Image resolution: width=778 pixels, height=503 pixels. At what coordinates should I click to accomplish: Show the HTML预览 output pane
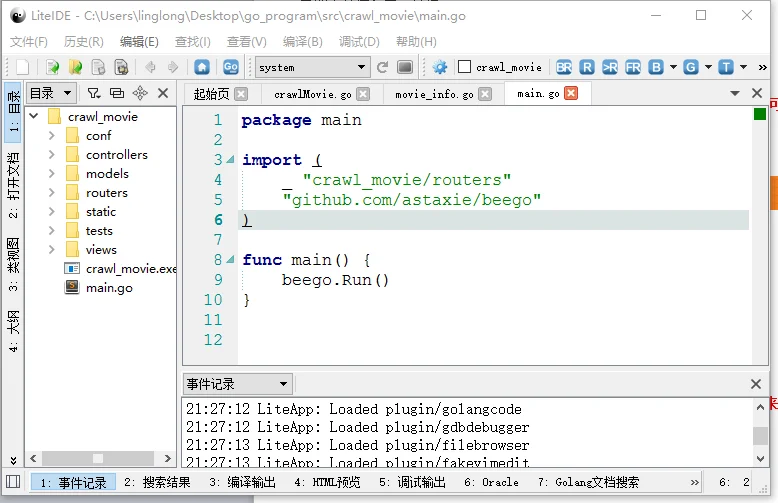(327, 482)
